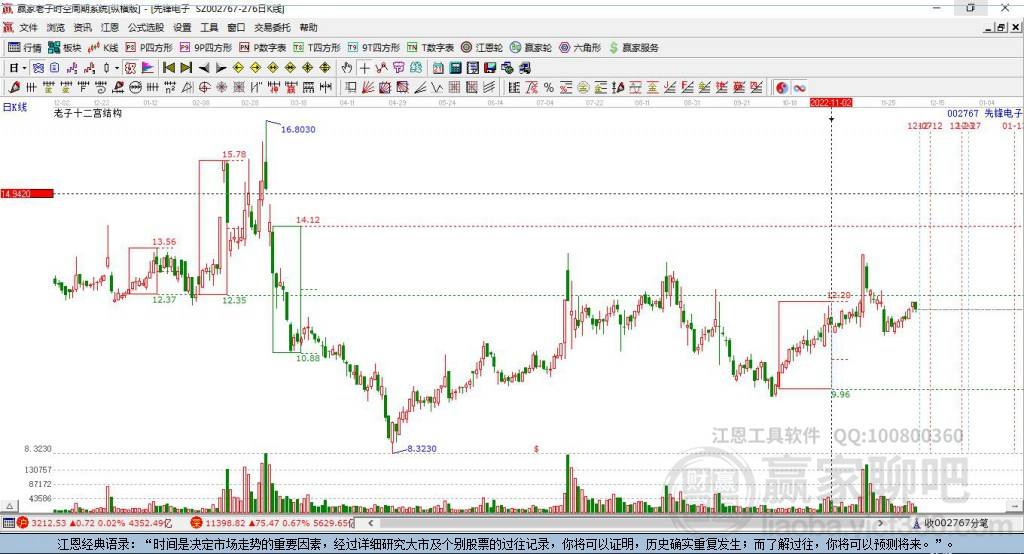This screenshot has width=1024, height=554.
Task: Expand the candlestick style dropdown arrow
Action: pos(116,67)
